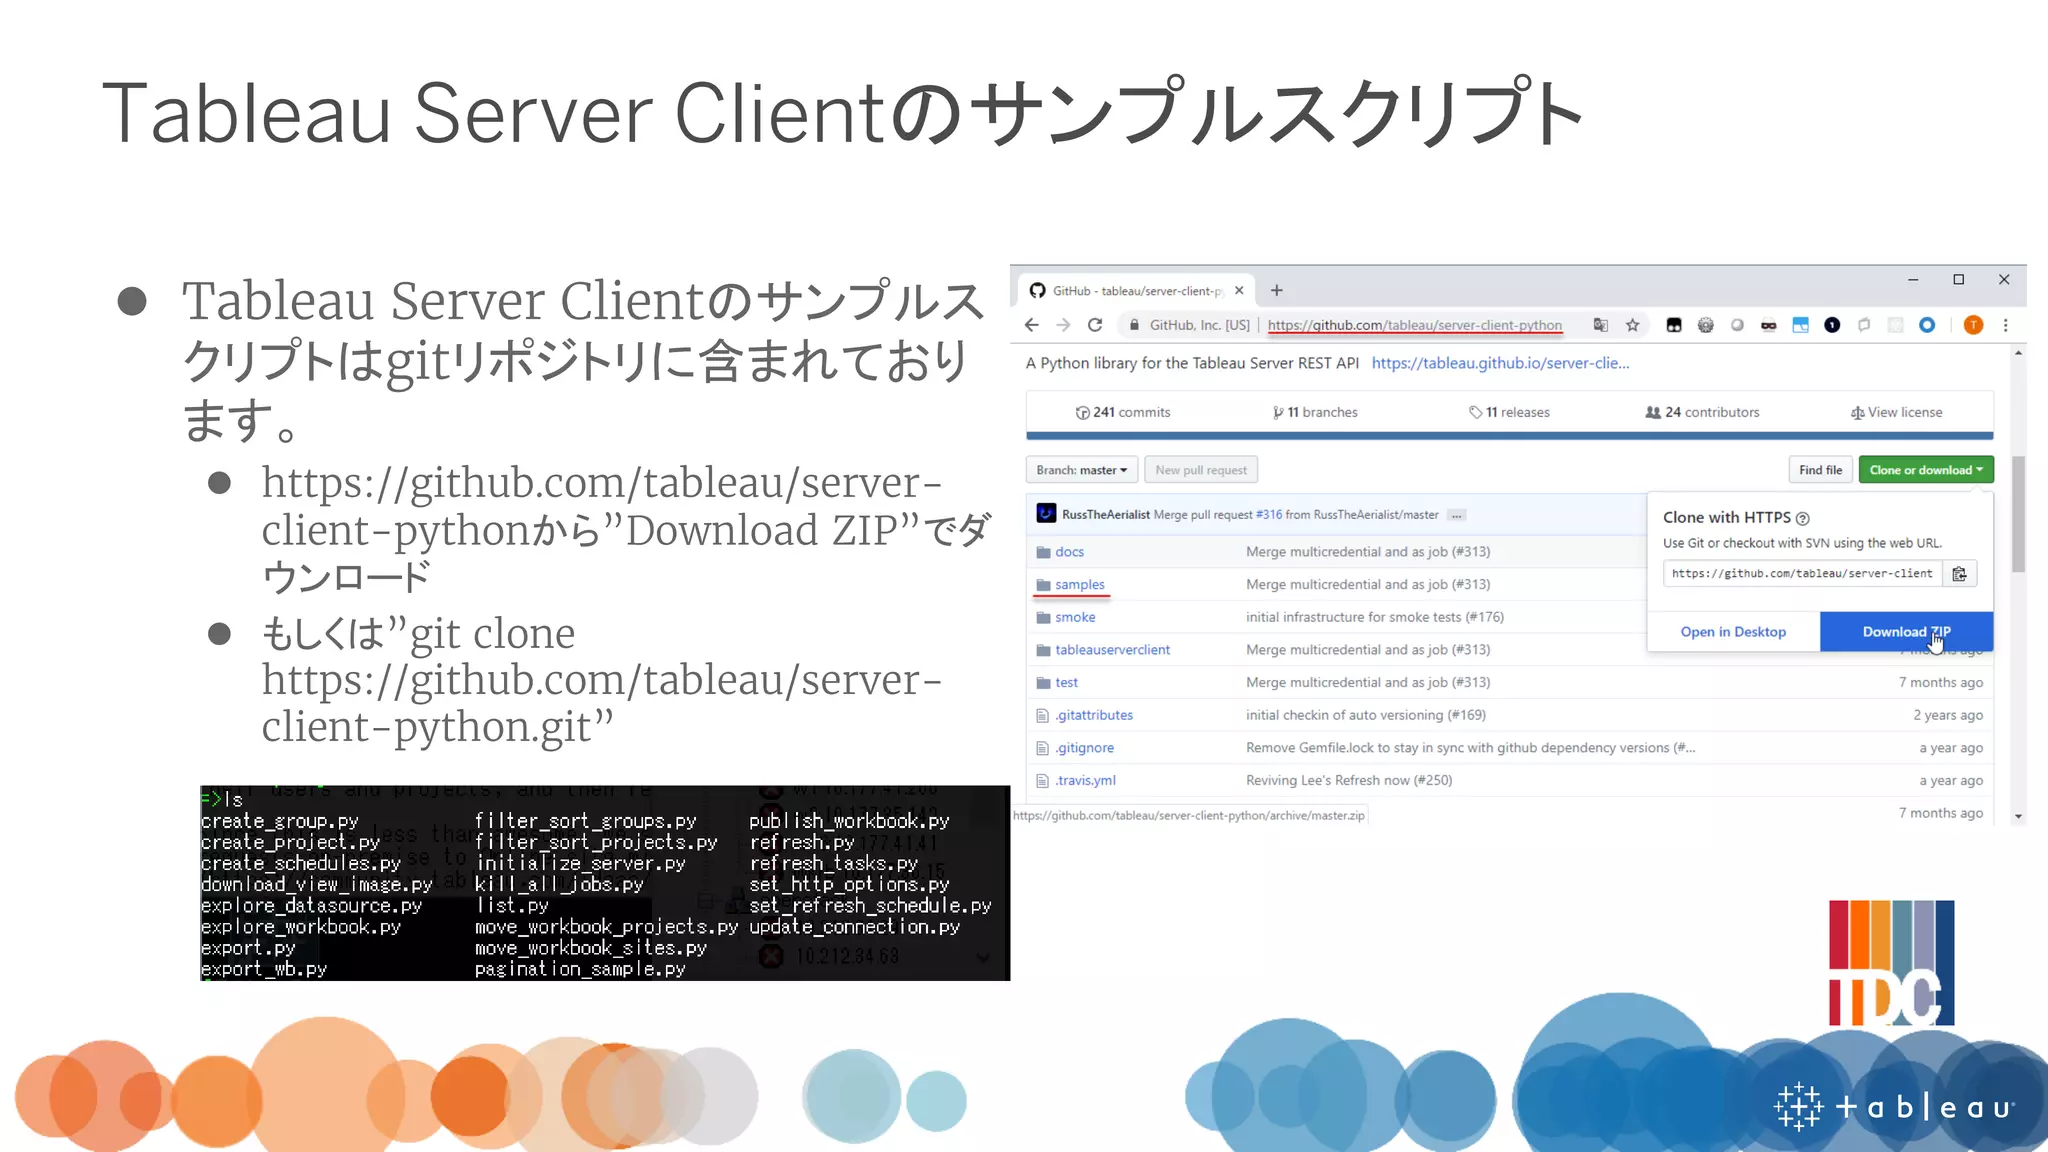This screenshot has width=2048, height=1152.
Task: Open the gear-shaped extension icon
Action: pyautogui.click(x=1706, y=325)
